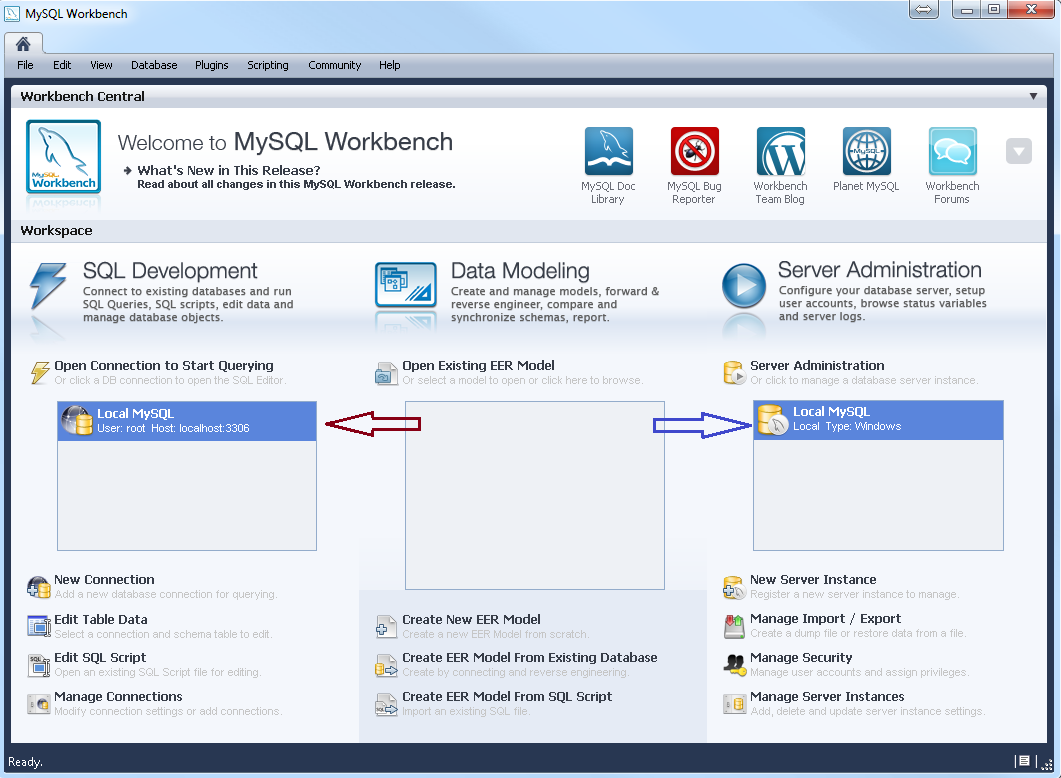Viewport: 1061px width, 778px height.
Task: Click the Data Modeling diagram icon
Action: click(406, 285)
